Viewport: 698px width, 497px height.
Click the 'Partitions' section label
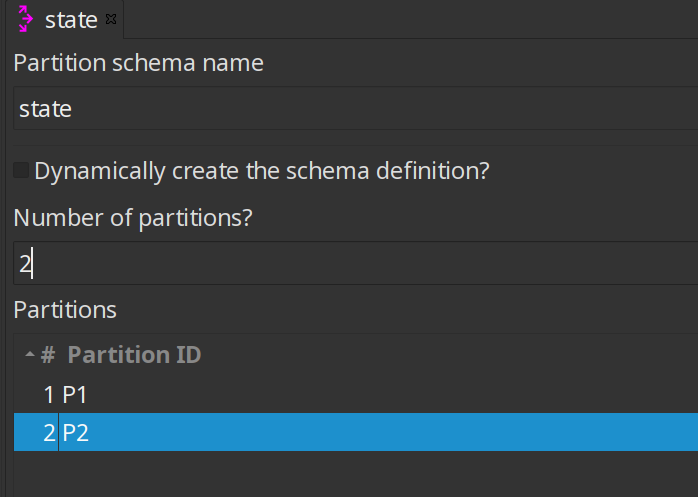coord(65,310)
